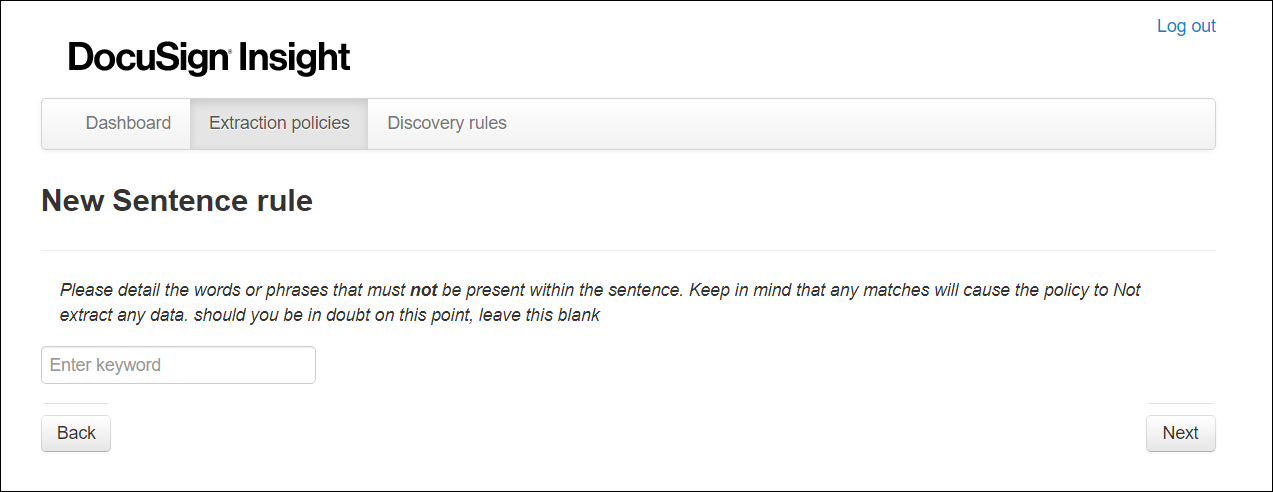Log out of DocuSign Insight

[1186, 26]
